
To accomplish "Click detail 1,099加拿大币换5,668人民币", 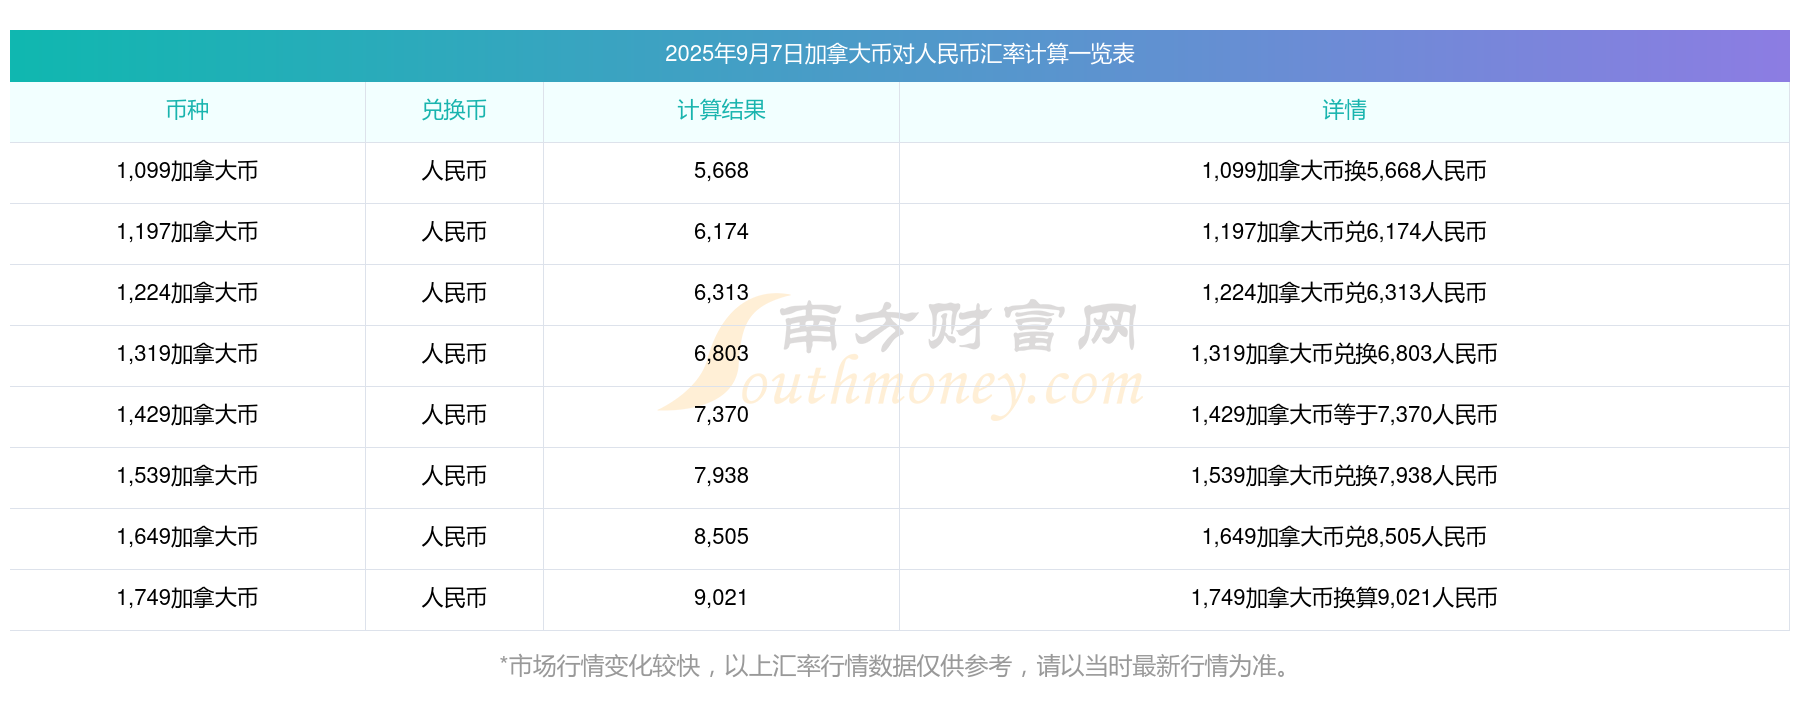I will (1344, 171).
